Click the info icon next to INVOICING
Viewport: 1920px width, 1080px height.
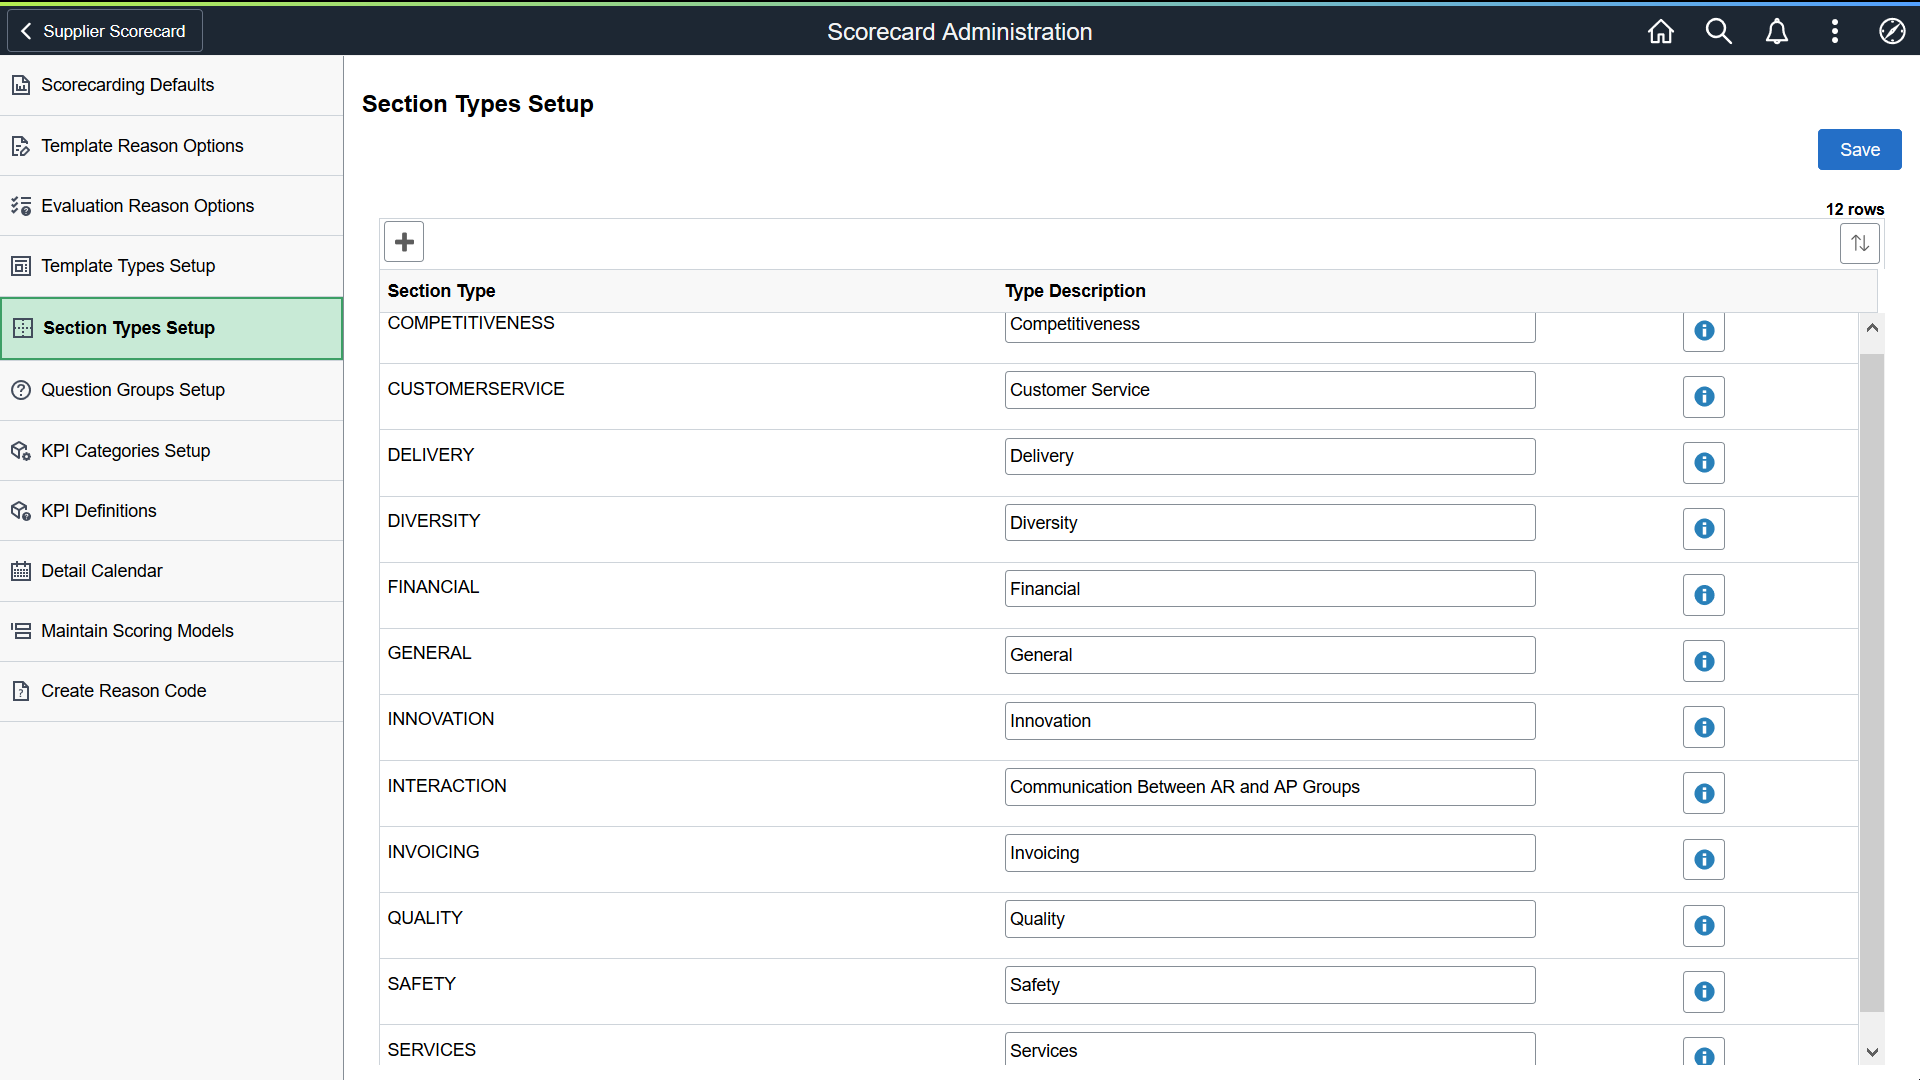tap(1704, 858)
